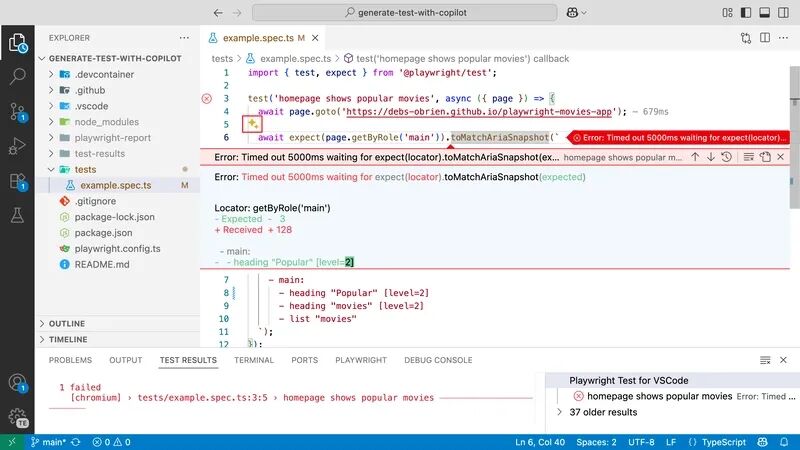The height and width of the screenshot is (450, 800).
Task: Toggle the secondary side bar
Action: tap(783, 13)
